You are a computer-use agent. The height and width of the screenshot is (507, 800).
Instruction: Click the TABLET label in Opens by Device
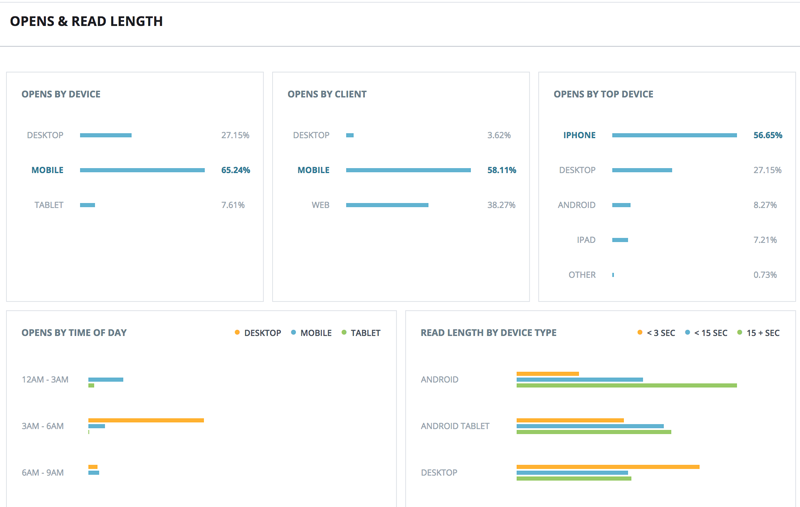tap(49, 205)
